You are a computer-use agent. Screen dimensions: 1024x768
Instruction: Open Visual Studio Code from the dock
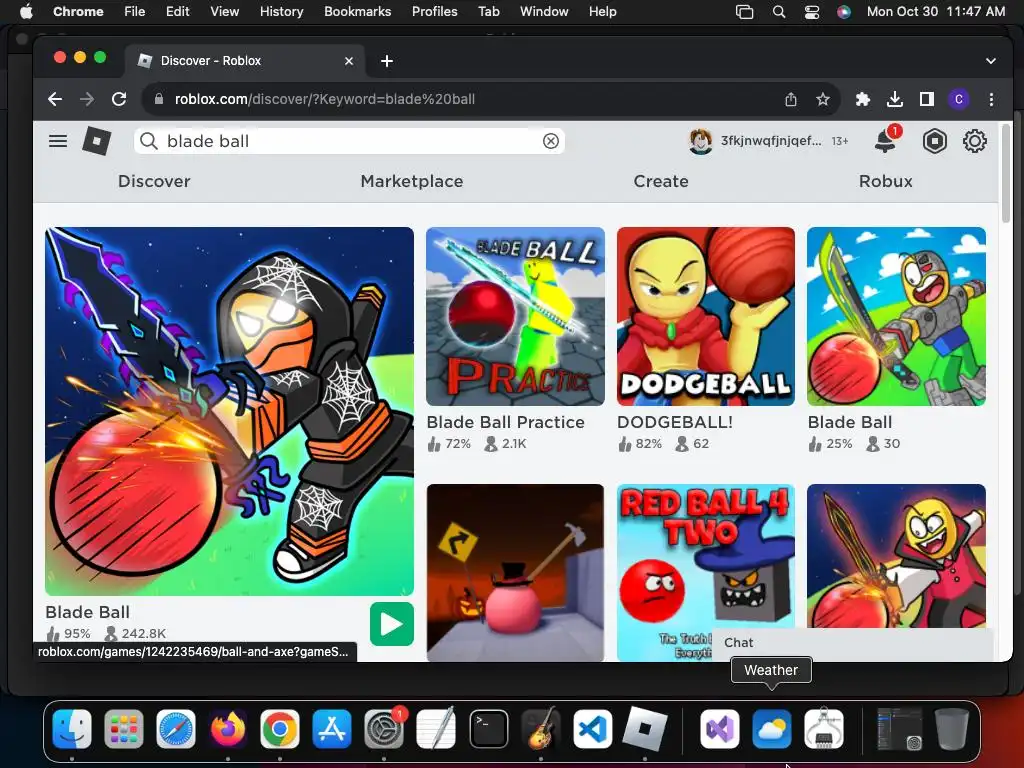592,728
